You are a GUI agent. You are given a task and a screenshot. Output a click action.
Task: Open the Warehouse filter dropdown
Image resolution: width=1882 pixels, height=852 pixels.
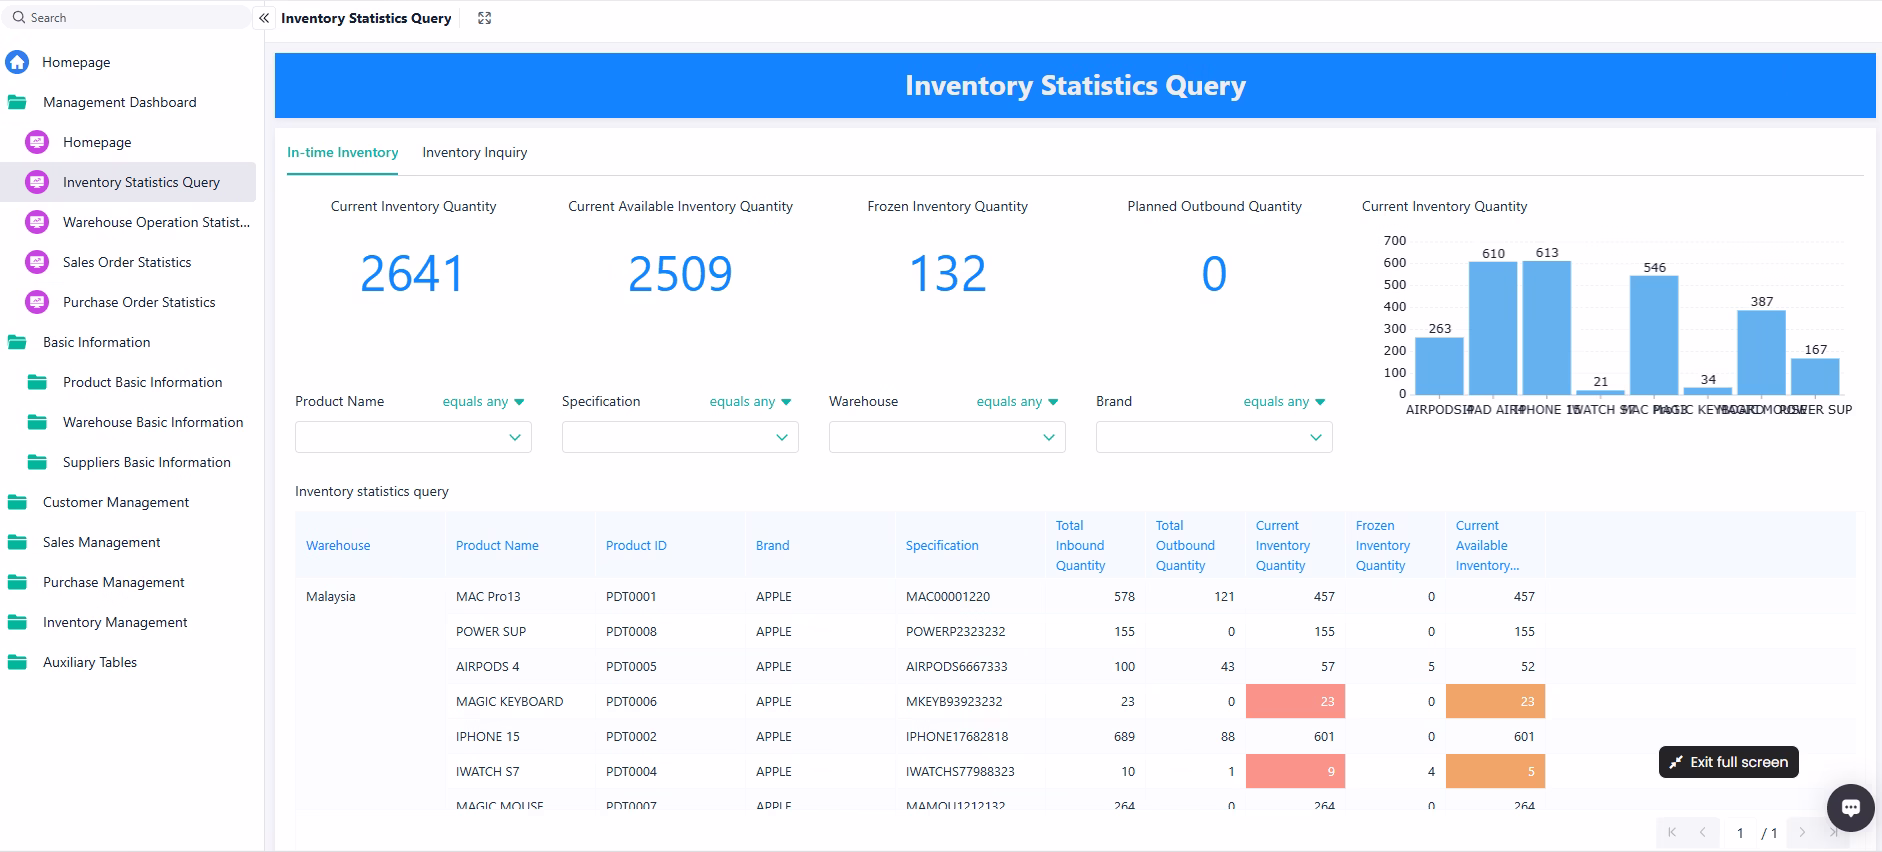pyautogui.click(x=946, y=437)
